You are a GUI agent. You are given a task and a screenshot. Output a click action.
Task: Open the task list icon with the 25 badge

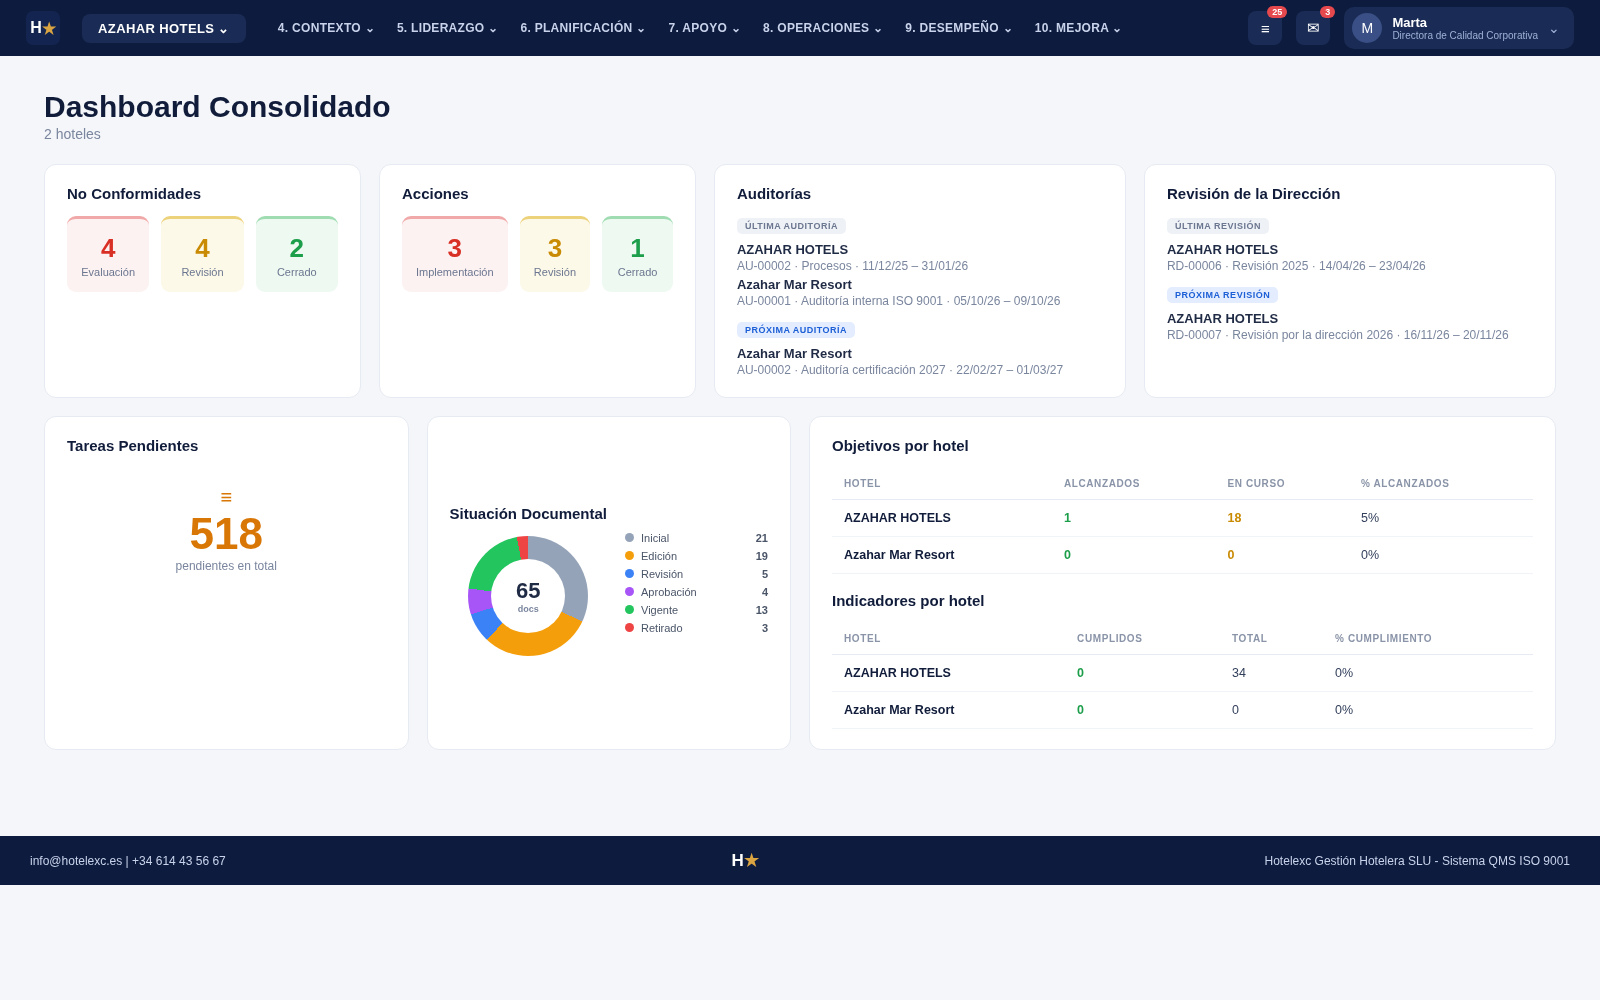coord(1265,28)
